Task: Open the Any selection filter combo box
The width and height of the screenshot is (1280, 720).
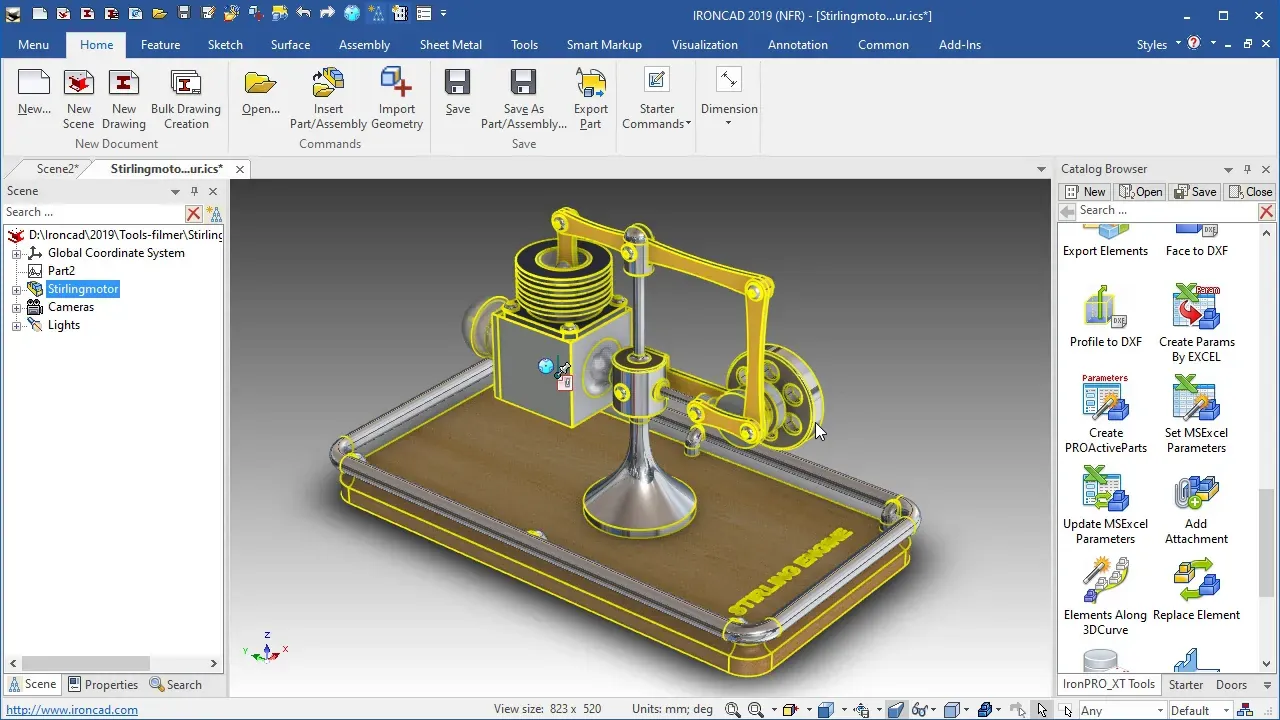Action: click(1122, 710)
